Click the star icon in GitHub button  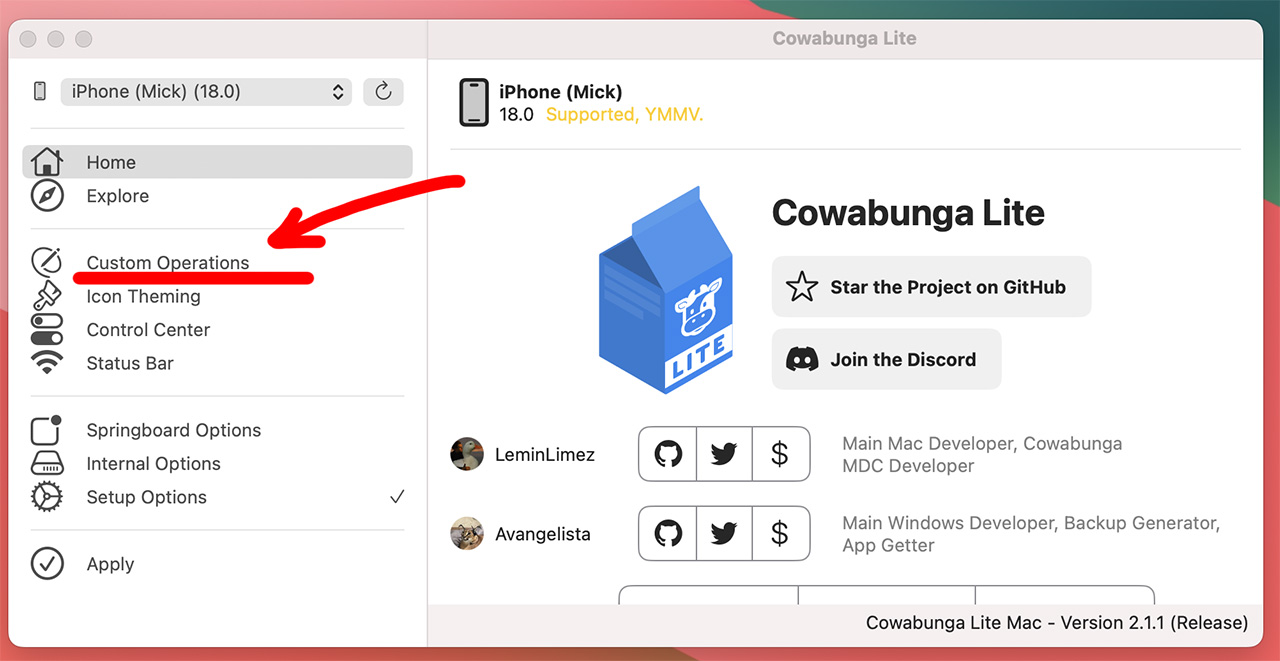pyautogui.click(x=802, y=287)
